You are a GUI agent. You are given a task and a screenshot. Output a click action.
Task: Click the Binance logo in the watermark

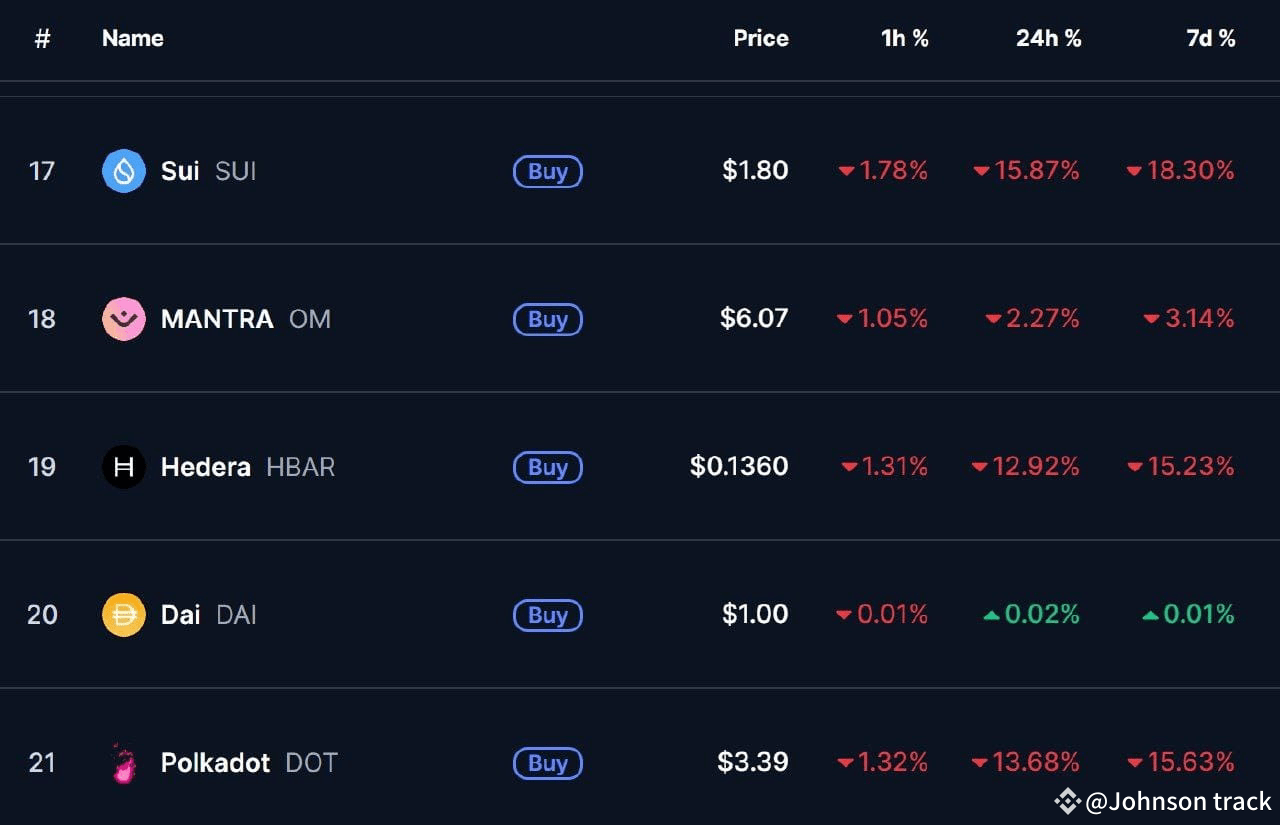click(1067, 801)
